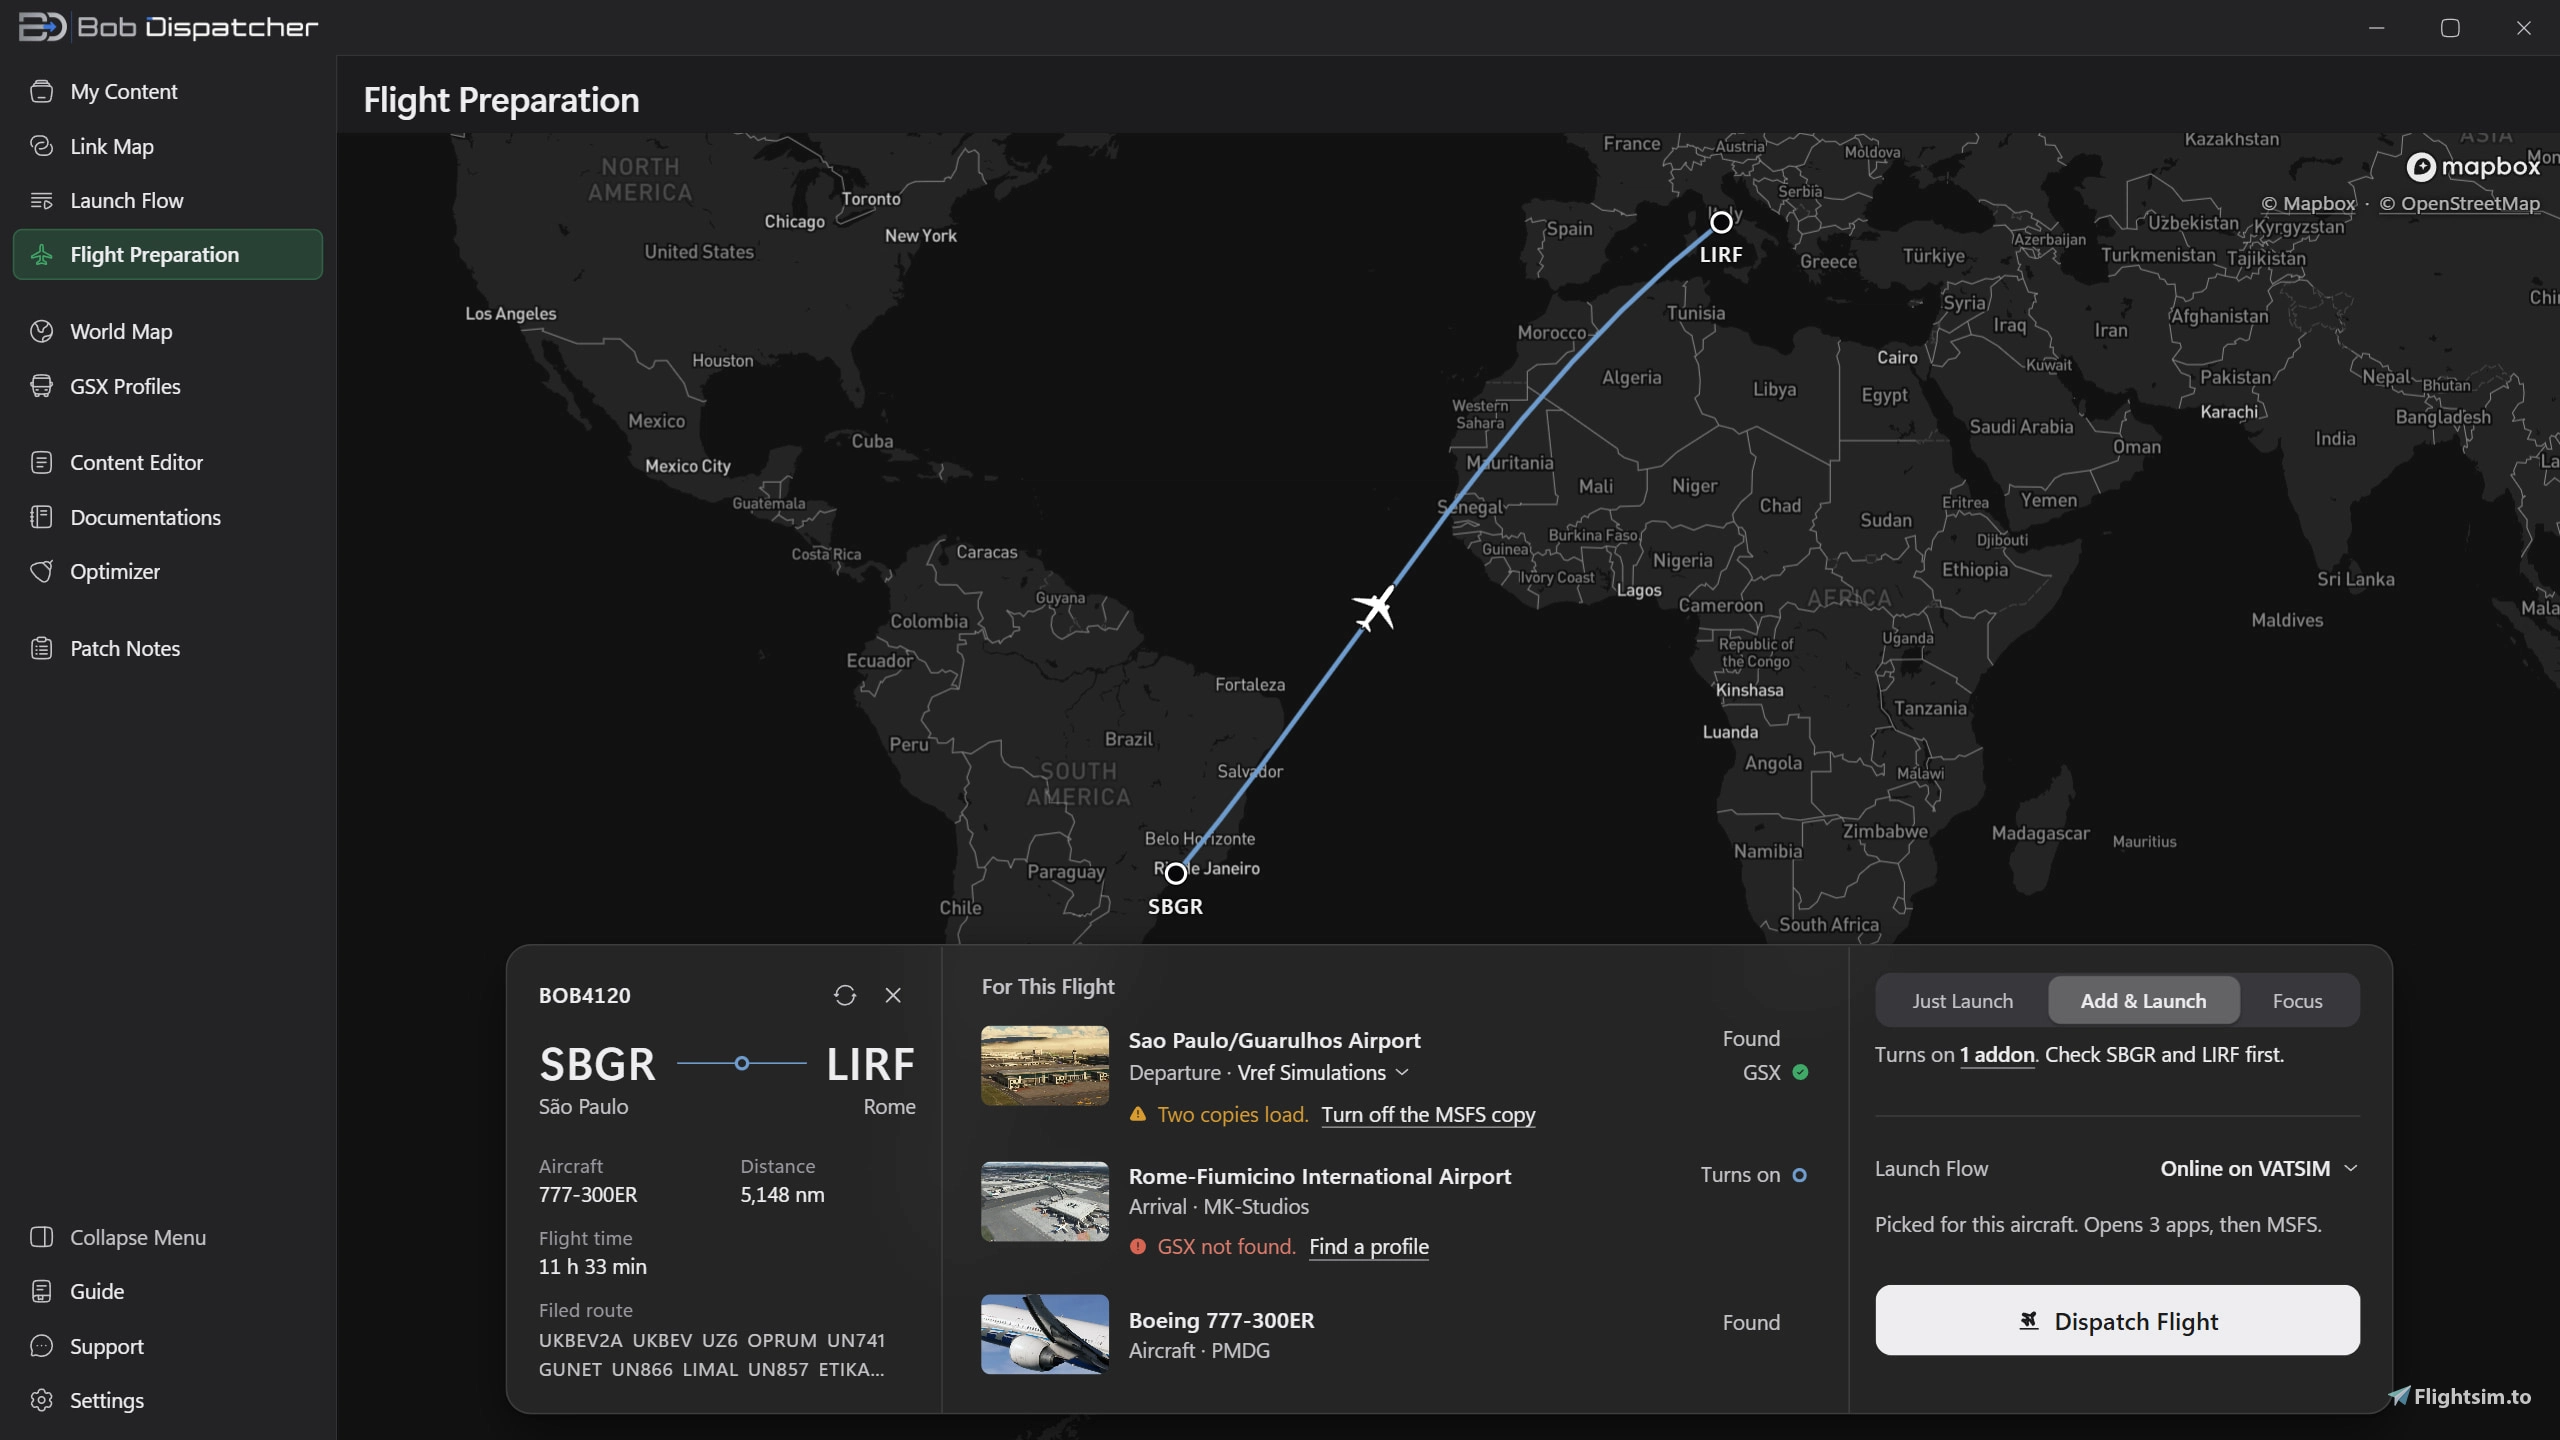Click the Sao Paulo/Guarulhos Airport thumbnail
2560x1440 pixels.
pos(1044,1065)
